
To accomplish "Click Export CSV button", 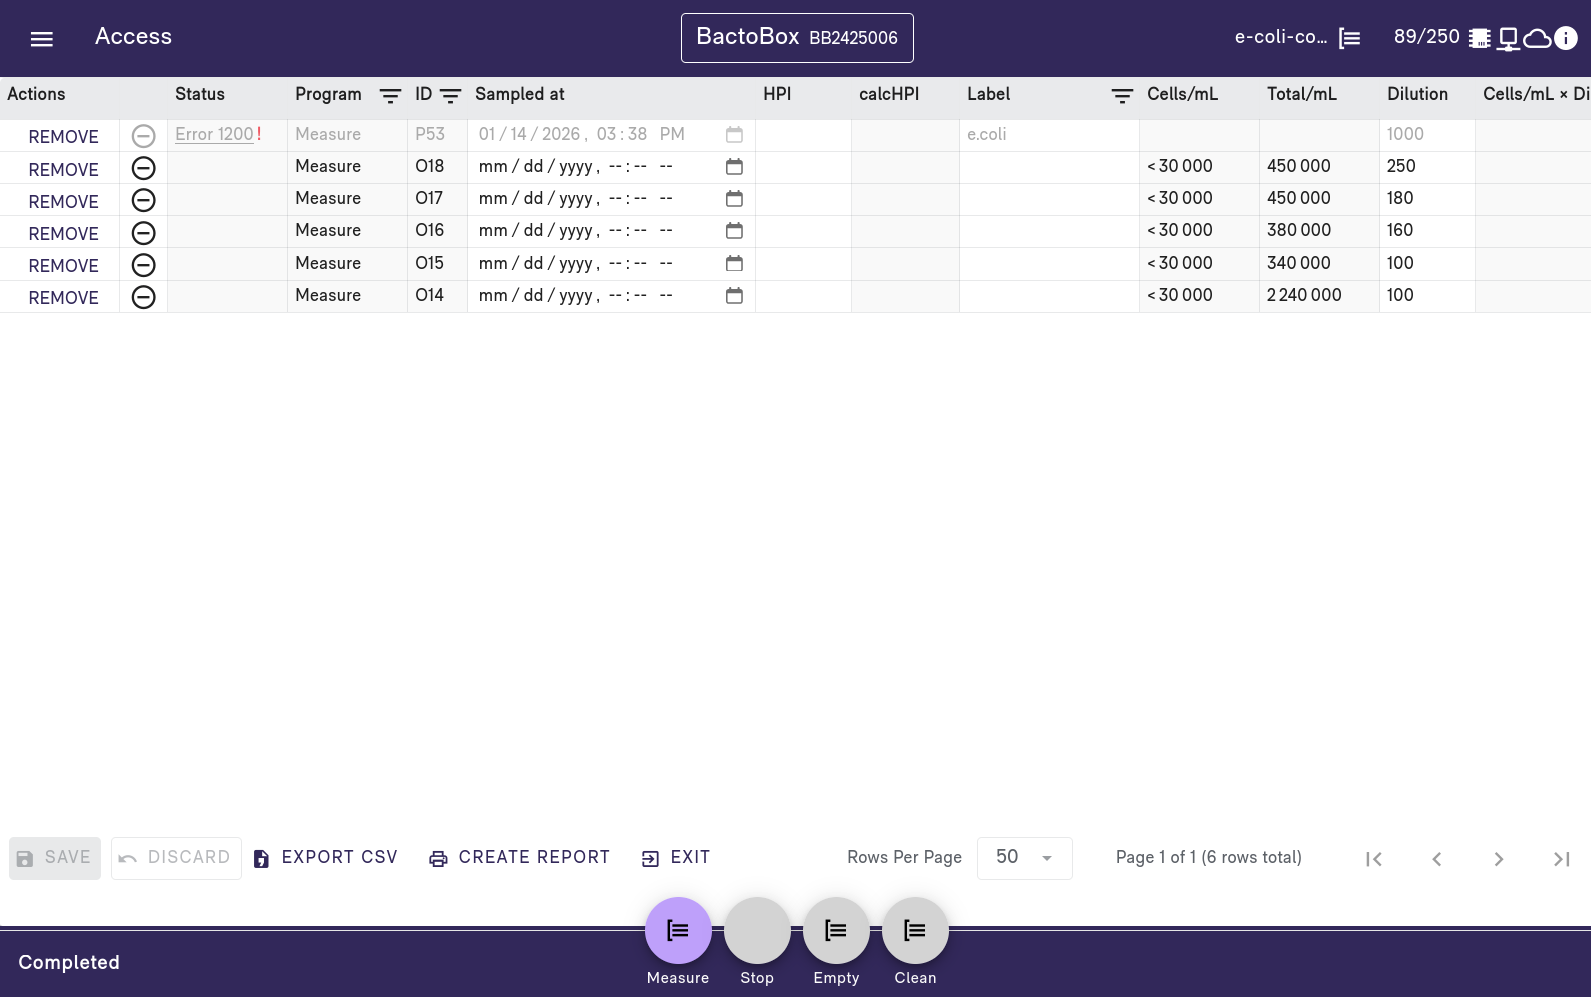I will pos(326,858).
